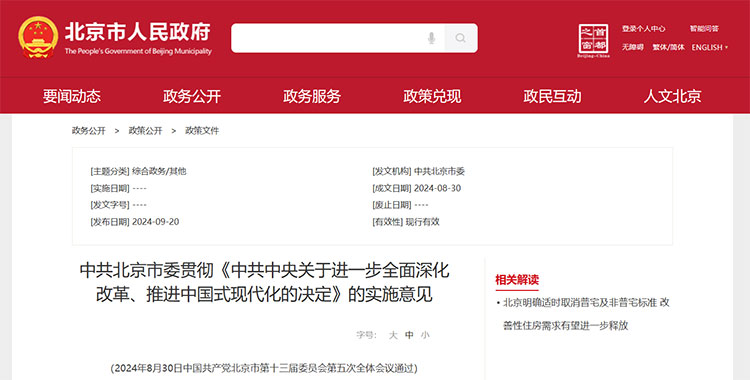Open the 政务公开 main menu

click(x=192, y=96)
